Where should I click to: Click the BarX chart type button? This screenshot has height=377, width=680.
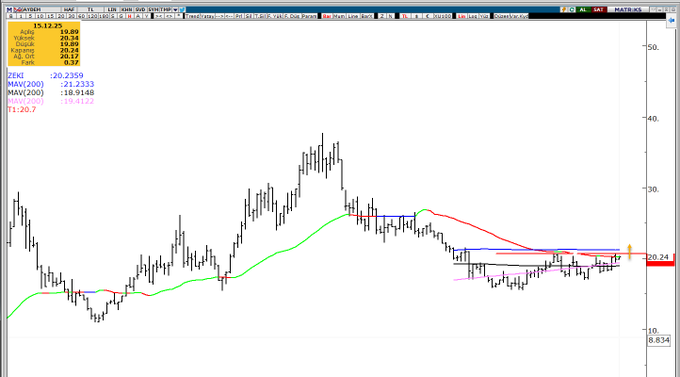(367, 16)
